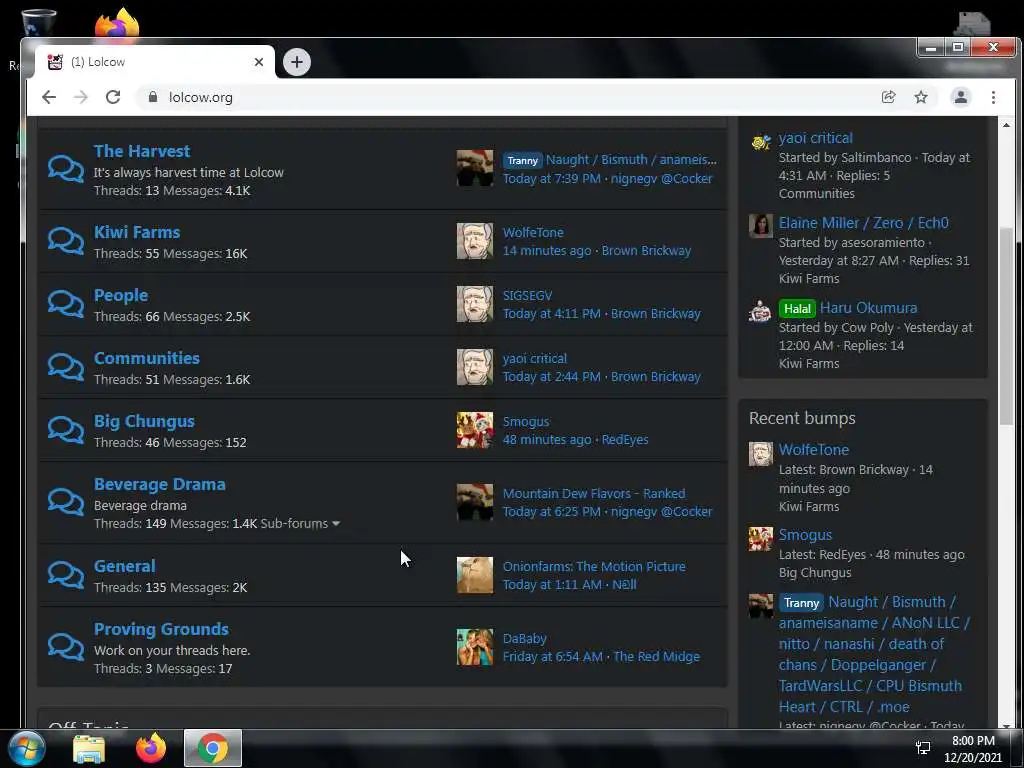Click the General forum chat icon
The width and height of the screenshot is (1024, 768).
tap(66, 575)
